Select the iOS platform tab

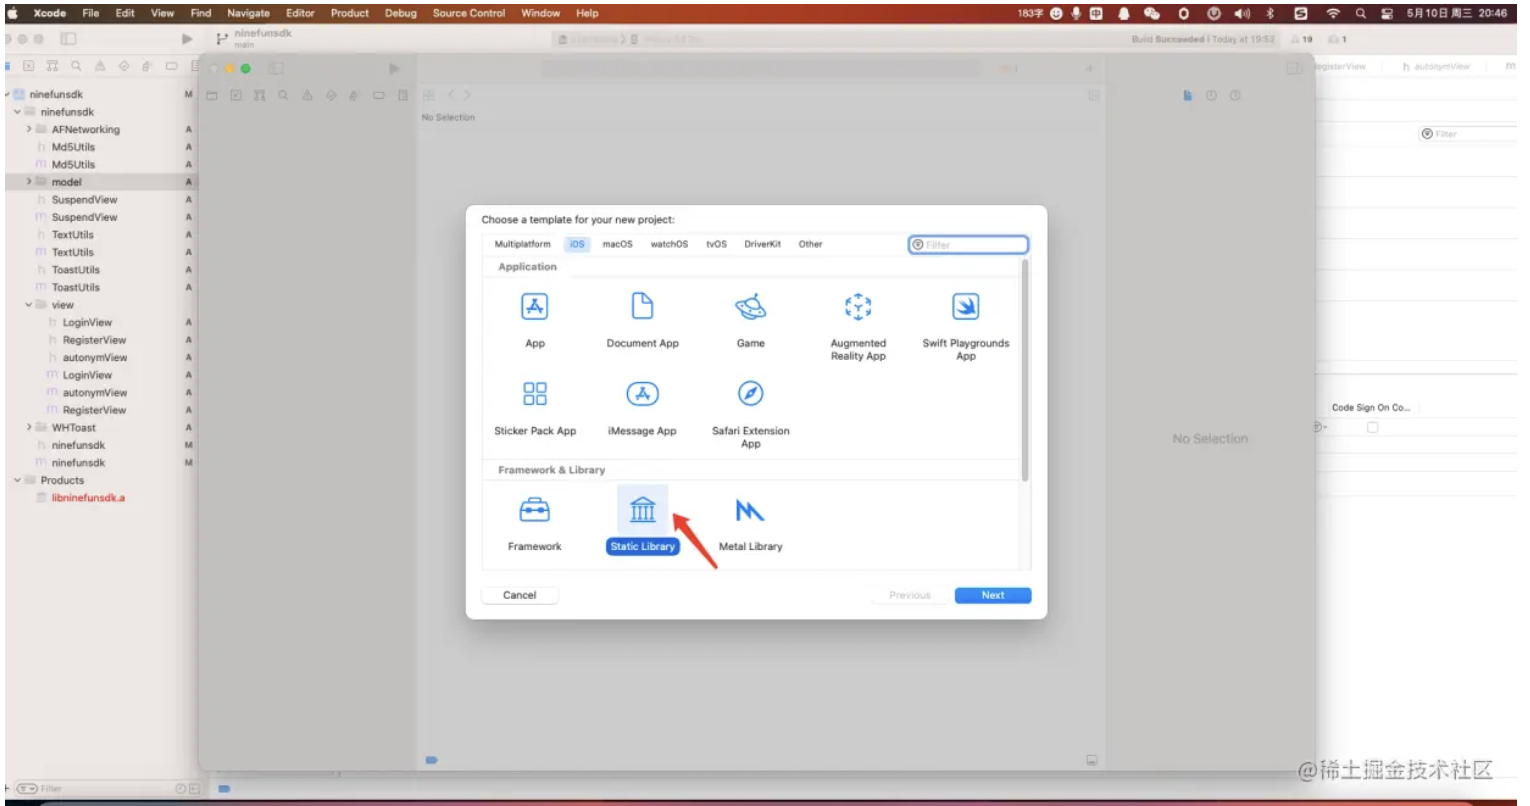click(x=577, y=244)
